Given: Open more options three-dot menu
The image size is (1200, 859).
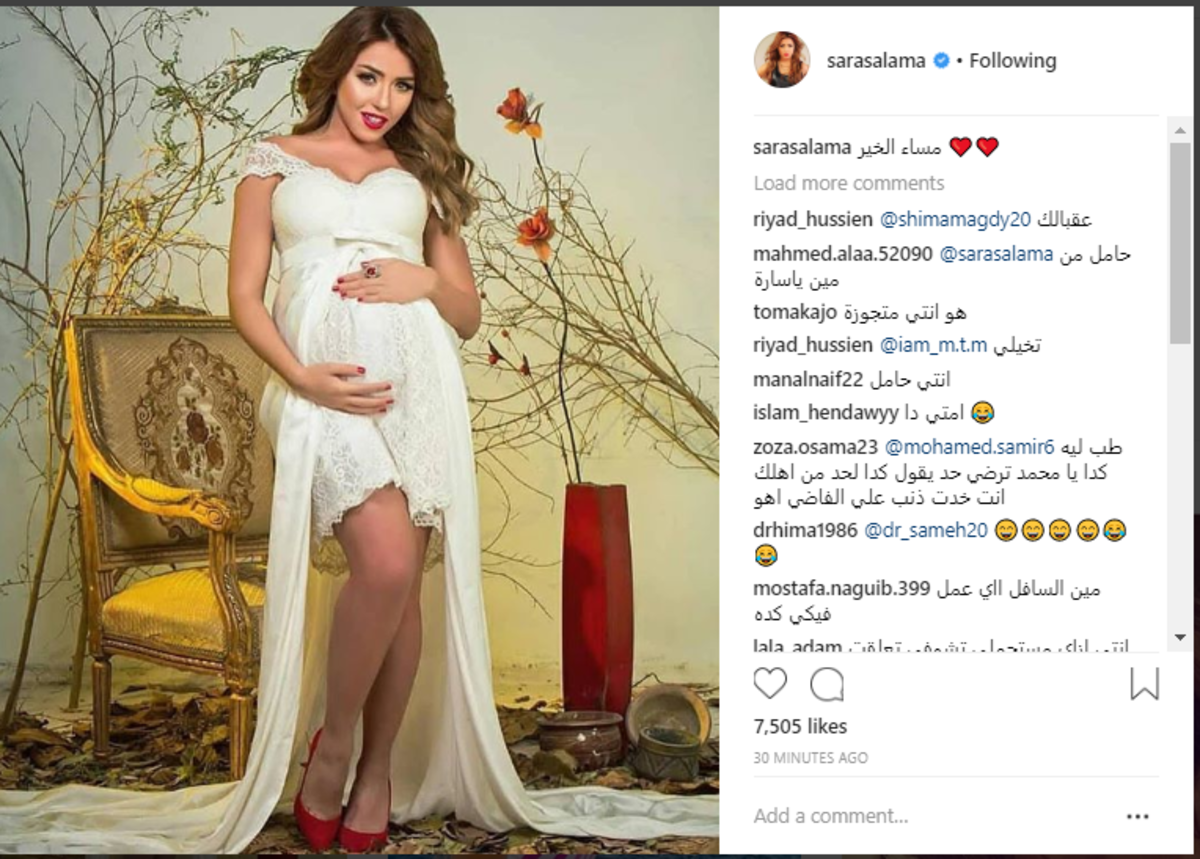Looking at the screenshot, I should coord(1138,816).
